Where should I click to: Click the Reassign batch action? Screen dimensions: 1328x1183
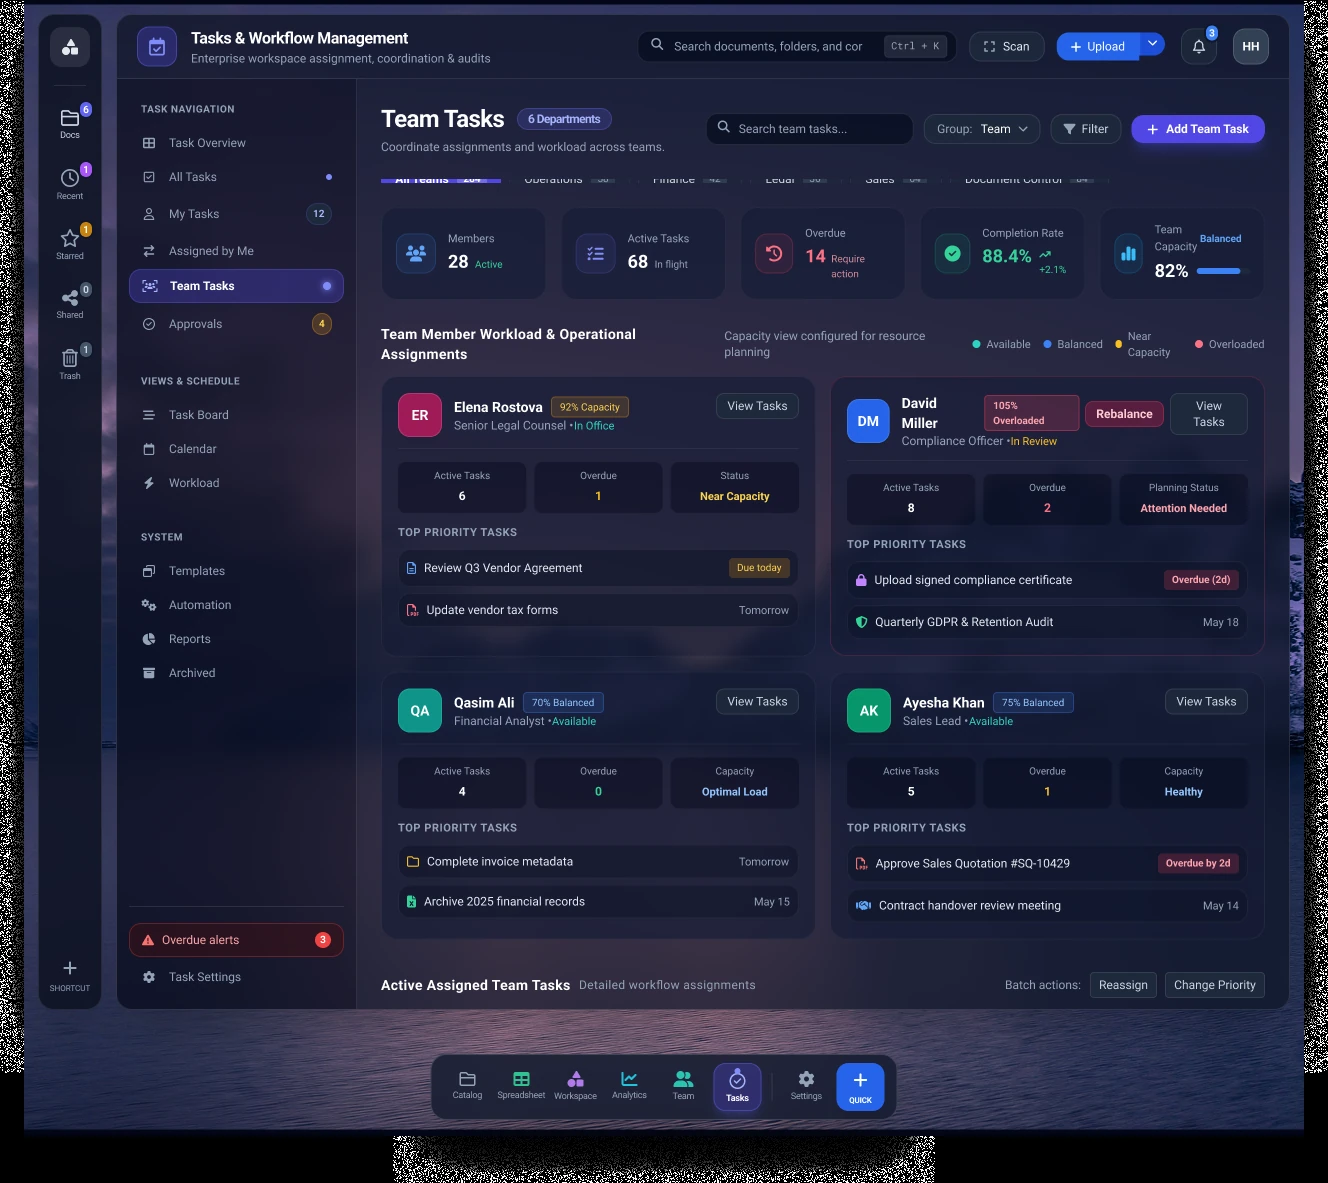click(1123, 985)
